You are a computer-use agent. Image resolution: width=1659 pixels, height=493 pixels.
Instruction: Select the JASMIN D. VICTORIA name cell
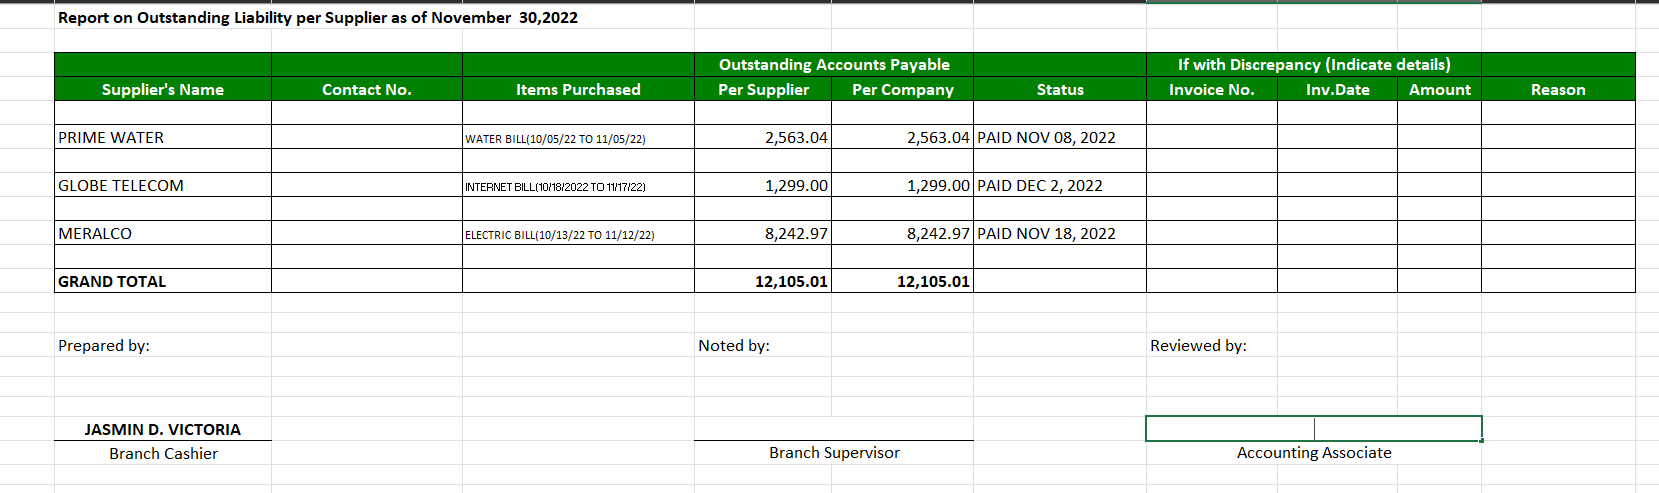click(163, 429)
